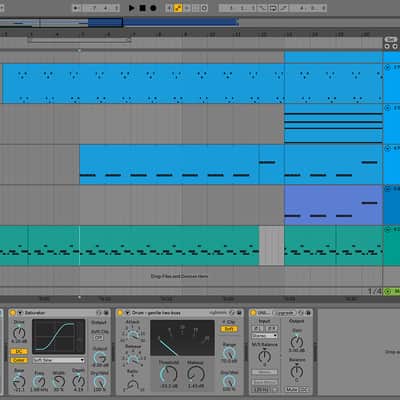Viewport: 400px width, 400px height.
Task: Adjust the Saturator Base knob
Action: (19, 381)
